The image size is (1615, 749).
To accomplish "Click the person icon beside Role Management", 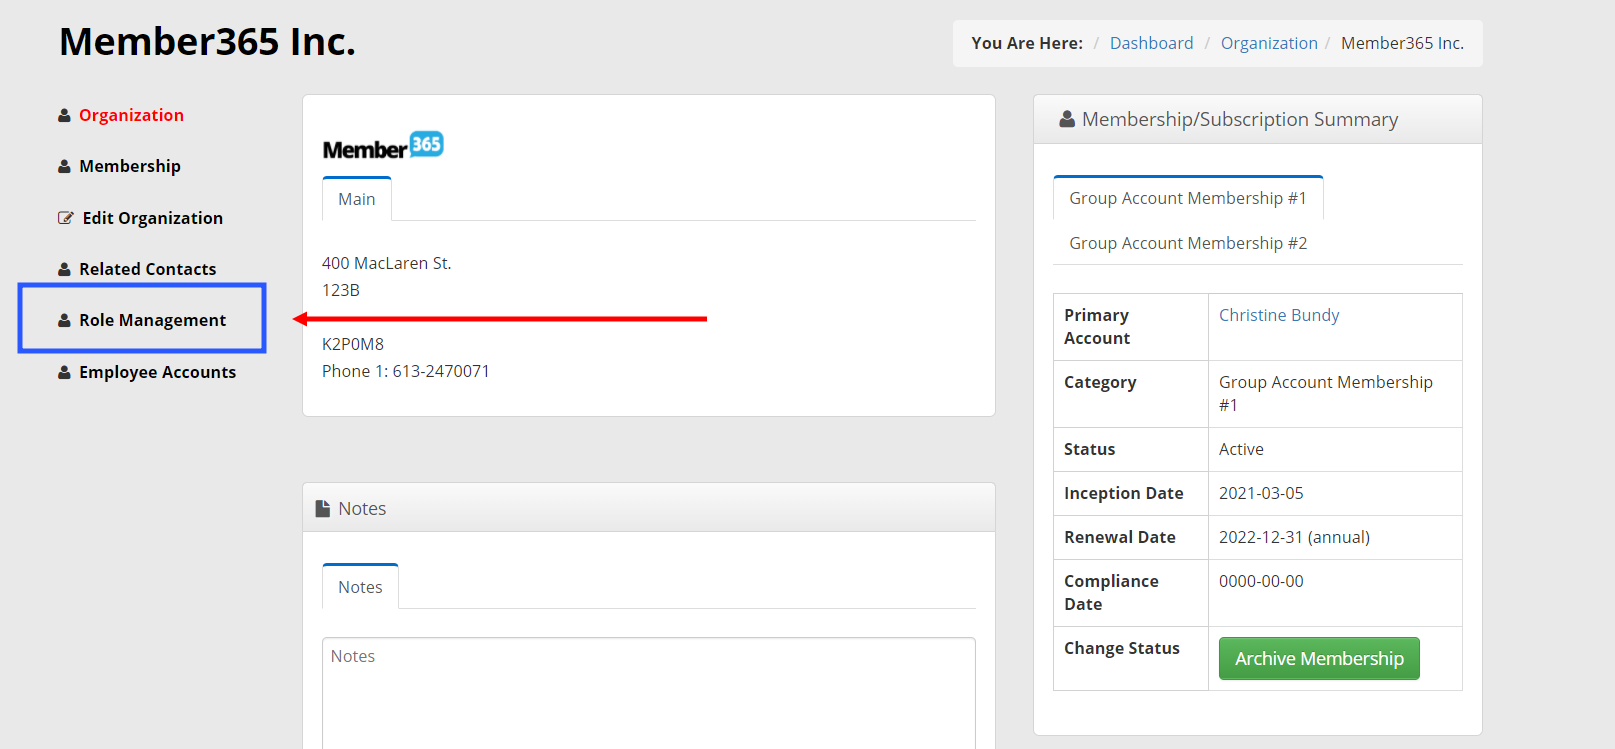I will [64, 321].
